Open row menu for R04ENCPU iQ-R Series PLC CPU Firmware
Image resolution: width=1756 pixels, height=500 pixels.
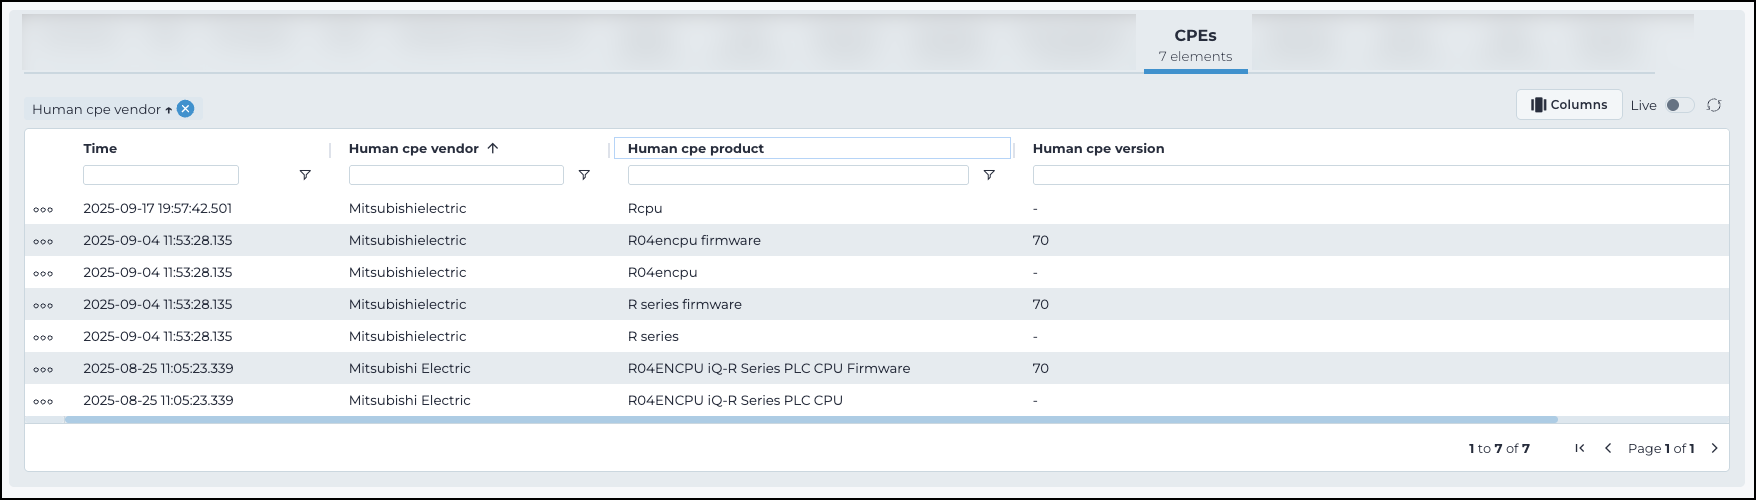[x=43, y=369]
